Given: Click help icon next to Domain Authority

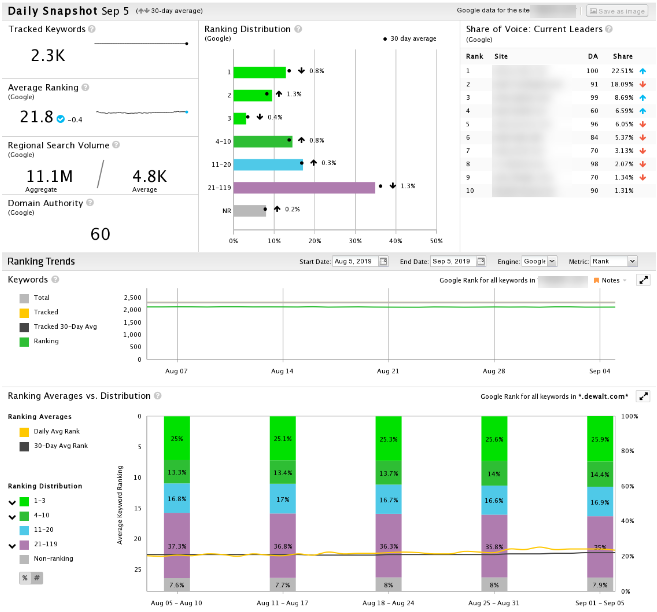Looking at the screenshot, I should pyautogui.click(x=89, y=200).
